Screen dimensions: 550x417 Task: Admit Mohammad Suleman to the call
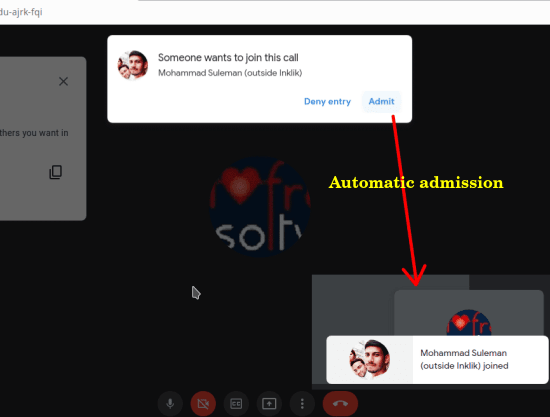pyautogui.click(x=381, y=102)
